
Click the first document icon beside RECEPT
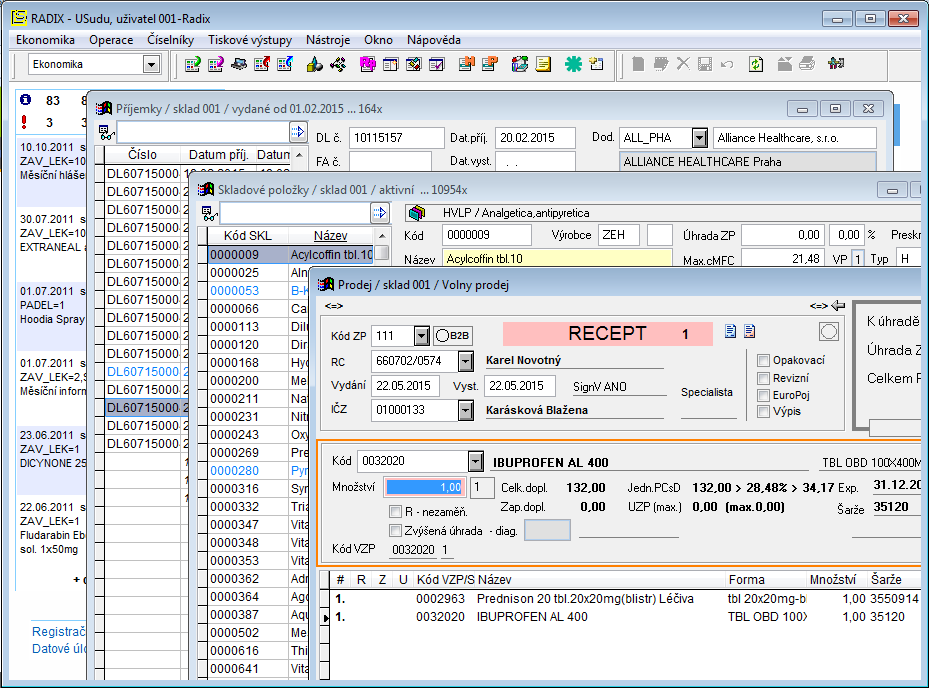tap(731, 332)
